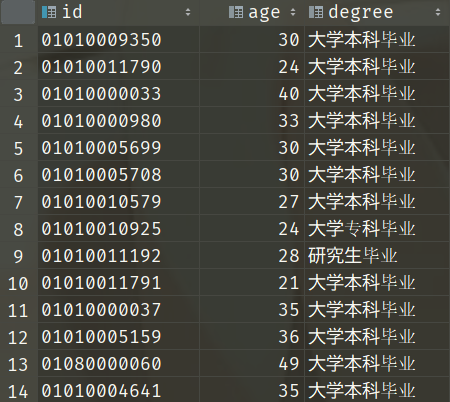Click the age column table icon
The height and width of the screenshot is (402, 450).
point(236,12)
